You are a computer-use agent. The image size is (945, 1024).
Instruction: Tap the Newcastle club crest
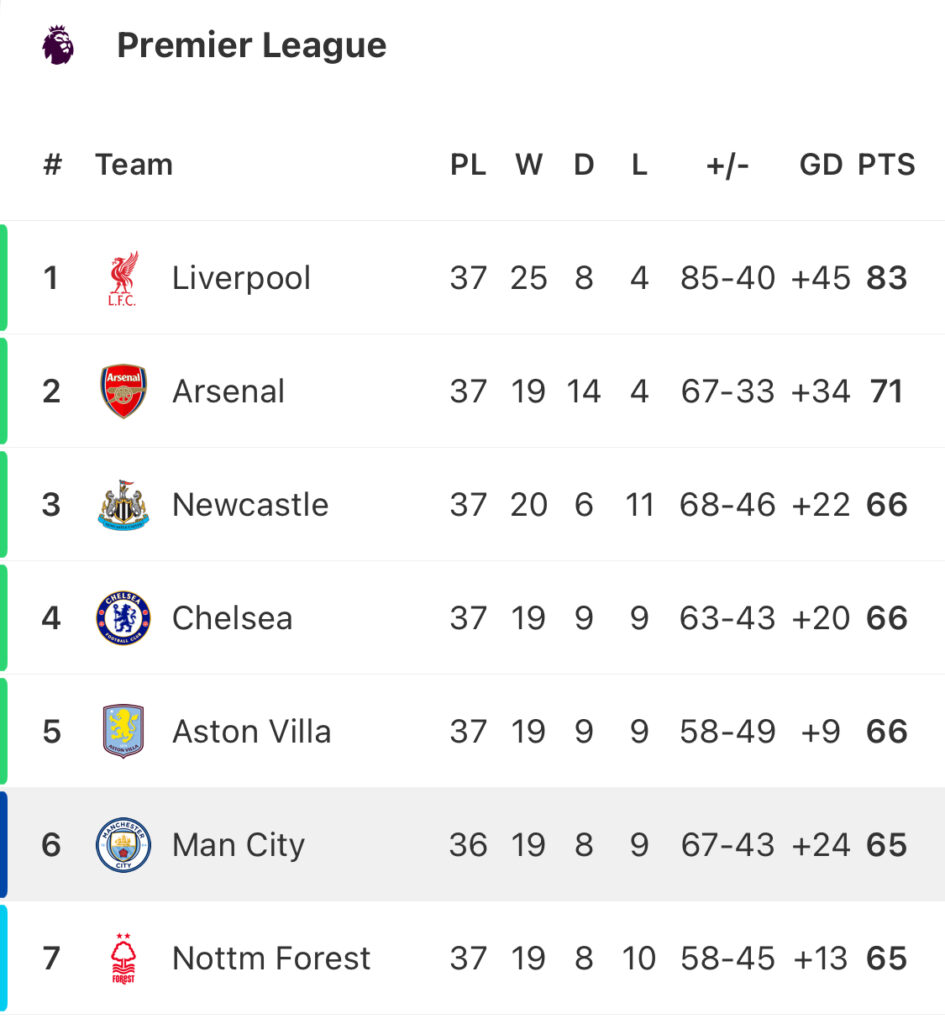123,505
